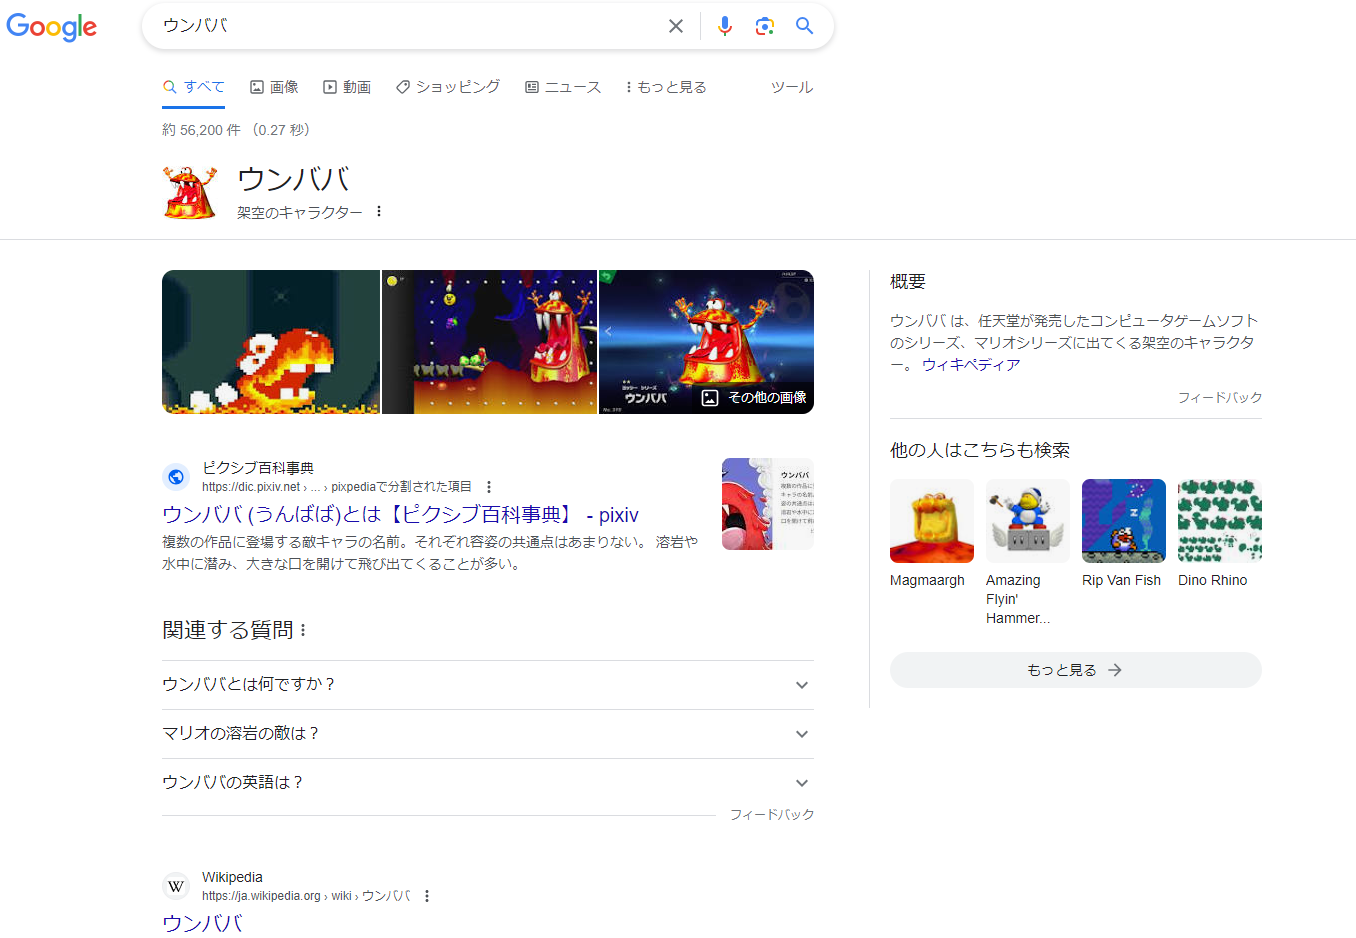Clear the search box with X icon

(x=676, y=26)
